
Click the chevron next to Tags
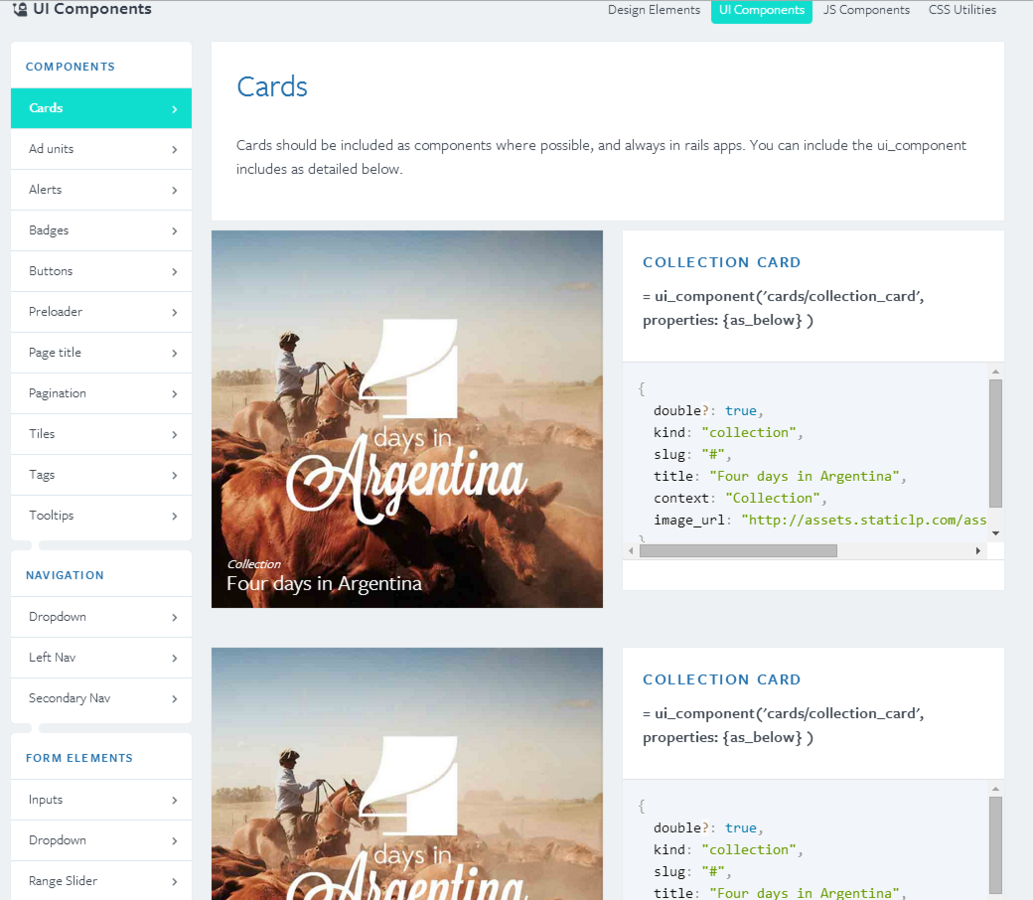pos(175,476)
